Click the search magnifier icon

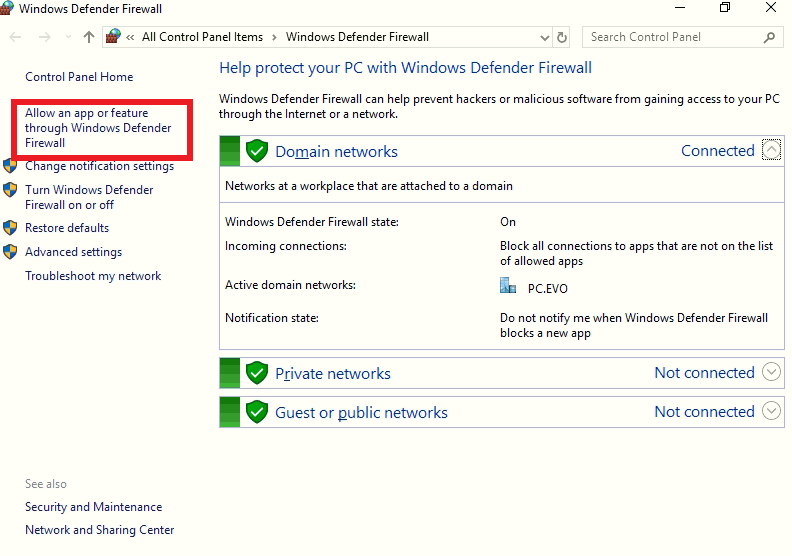click(769, 37)
